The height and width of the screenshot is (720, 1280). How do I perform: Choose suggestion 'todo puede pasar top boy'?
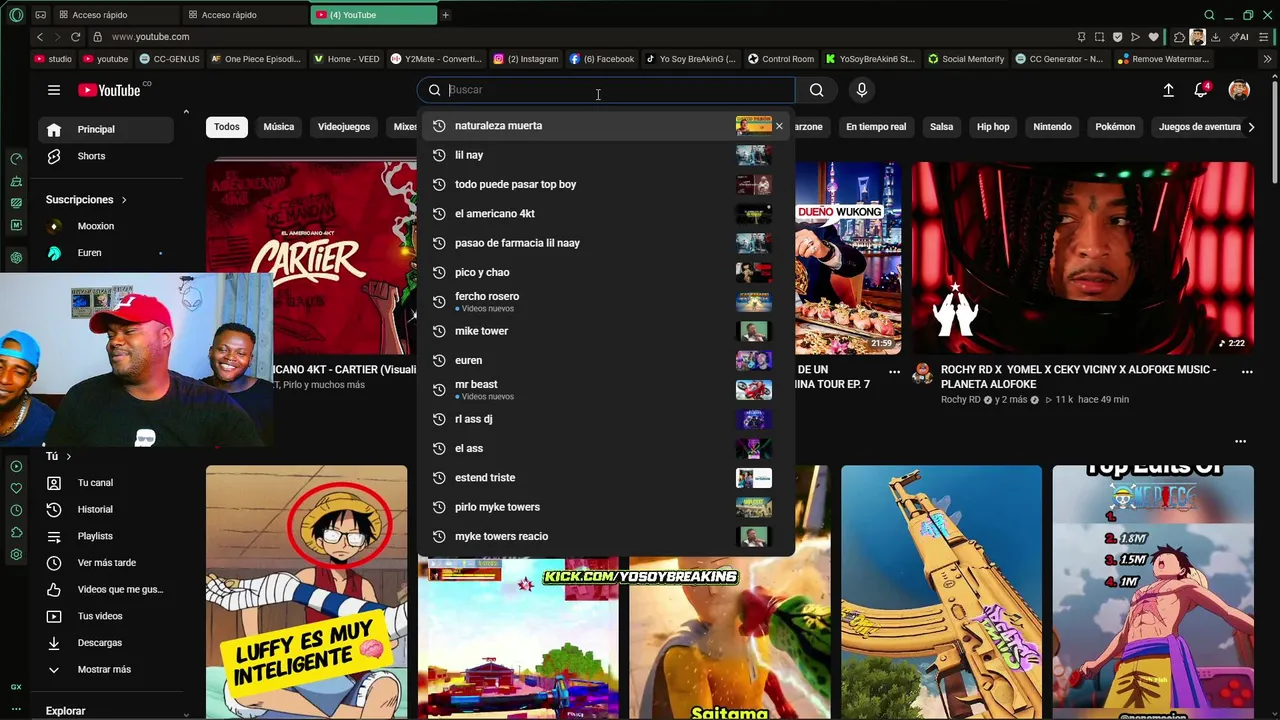point(606,185)
